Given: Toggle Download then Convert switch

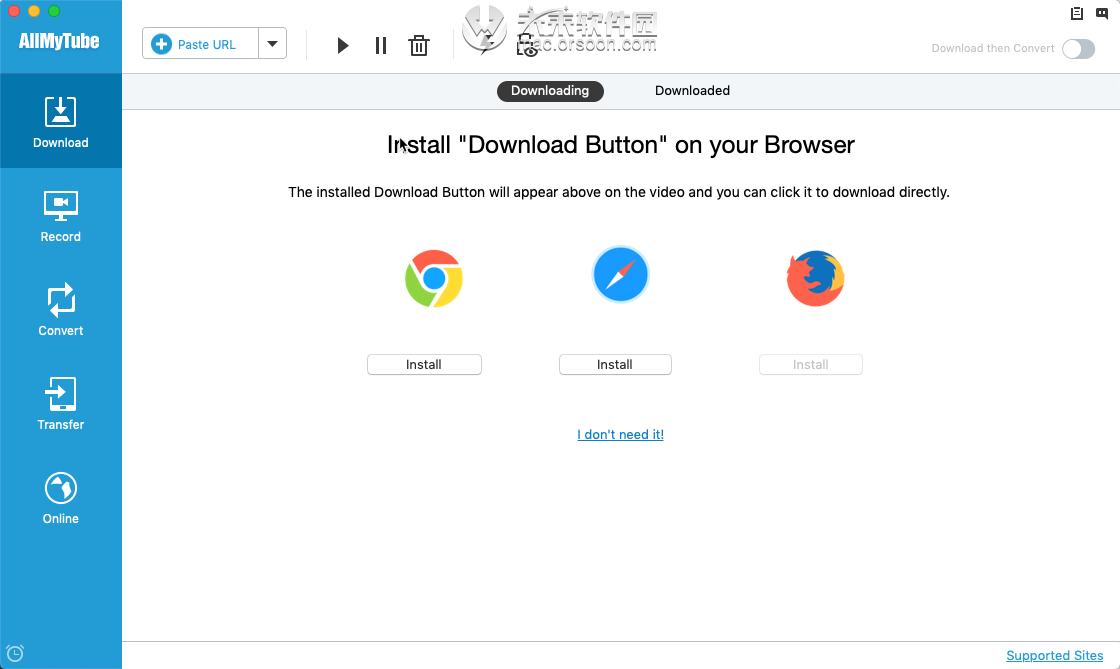Looking at the screenshot, I should (1078, 49).
